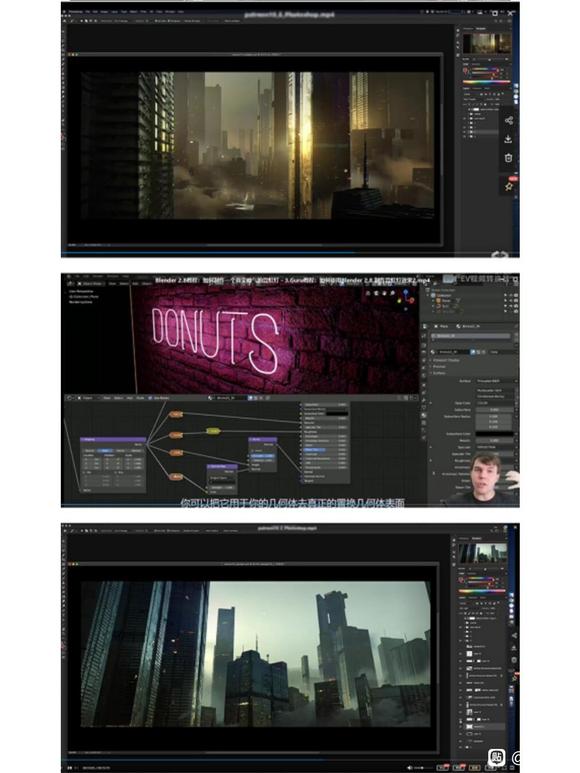
Task: Select the topmost orange node in Blender node editor
Action: [x=176, y=415]
